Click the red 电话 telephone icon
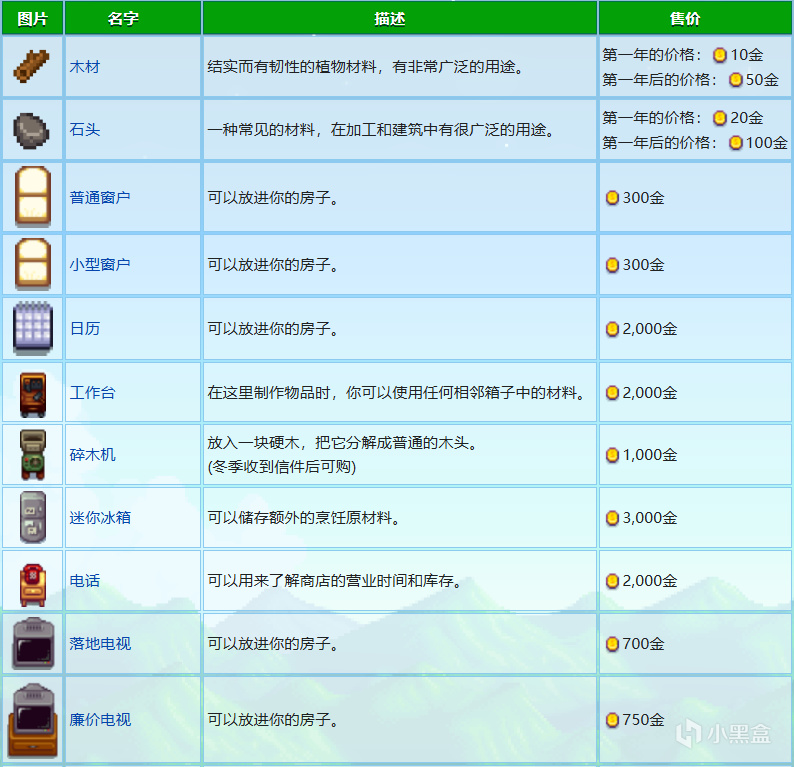Image resolution: width=794 pixels, height=767 pixels. [x=33, y=585]
